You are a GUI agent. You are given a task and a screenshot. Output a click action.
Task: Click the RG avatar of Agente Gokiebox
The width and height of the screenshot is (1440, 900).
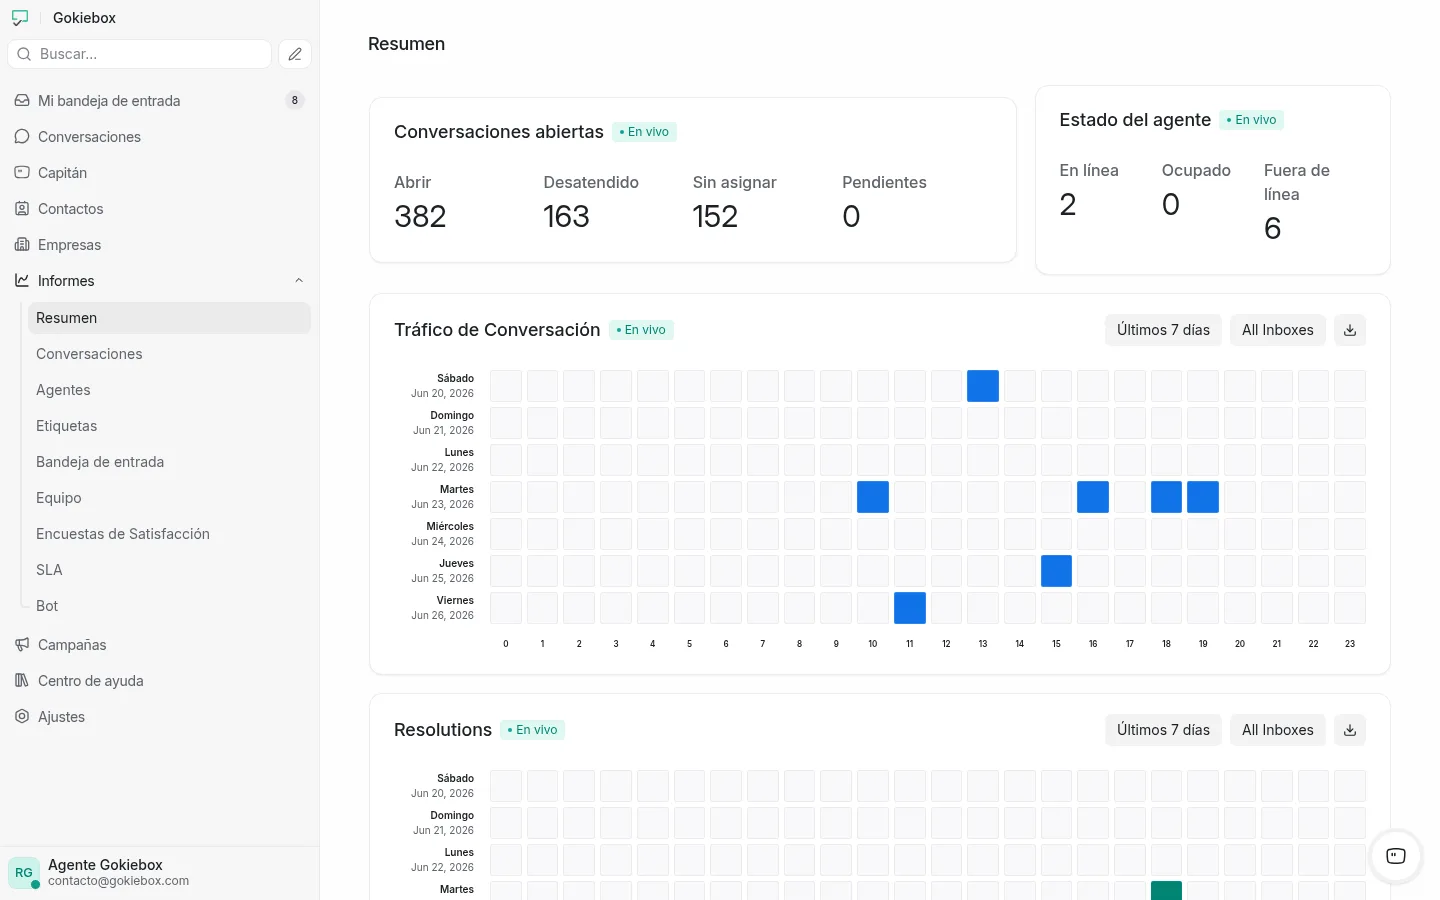click(x=24, y=873)
